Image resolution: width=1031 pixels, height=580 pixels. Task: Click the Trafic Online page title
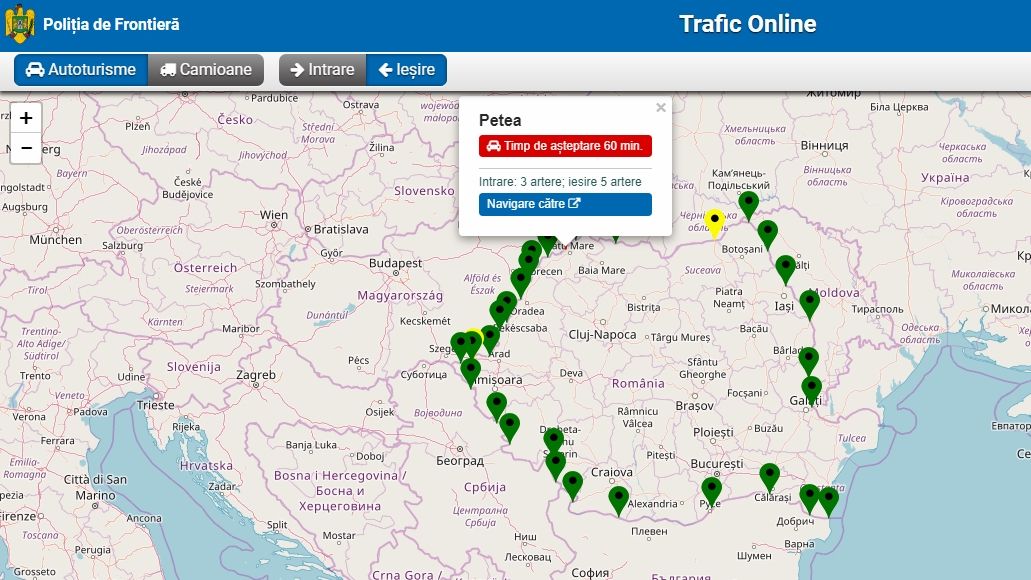coord(747,24)
